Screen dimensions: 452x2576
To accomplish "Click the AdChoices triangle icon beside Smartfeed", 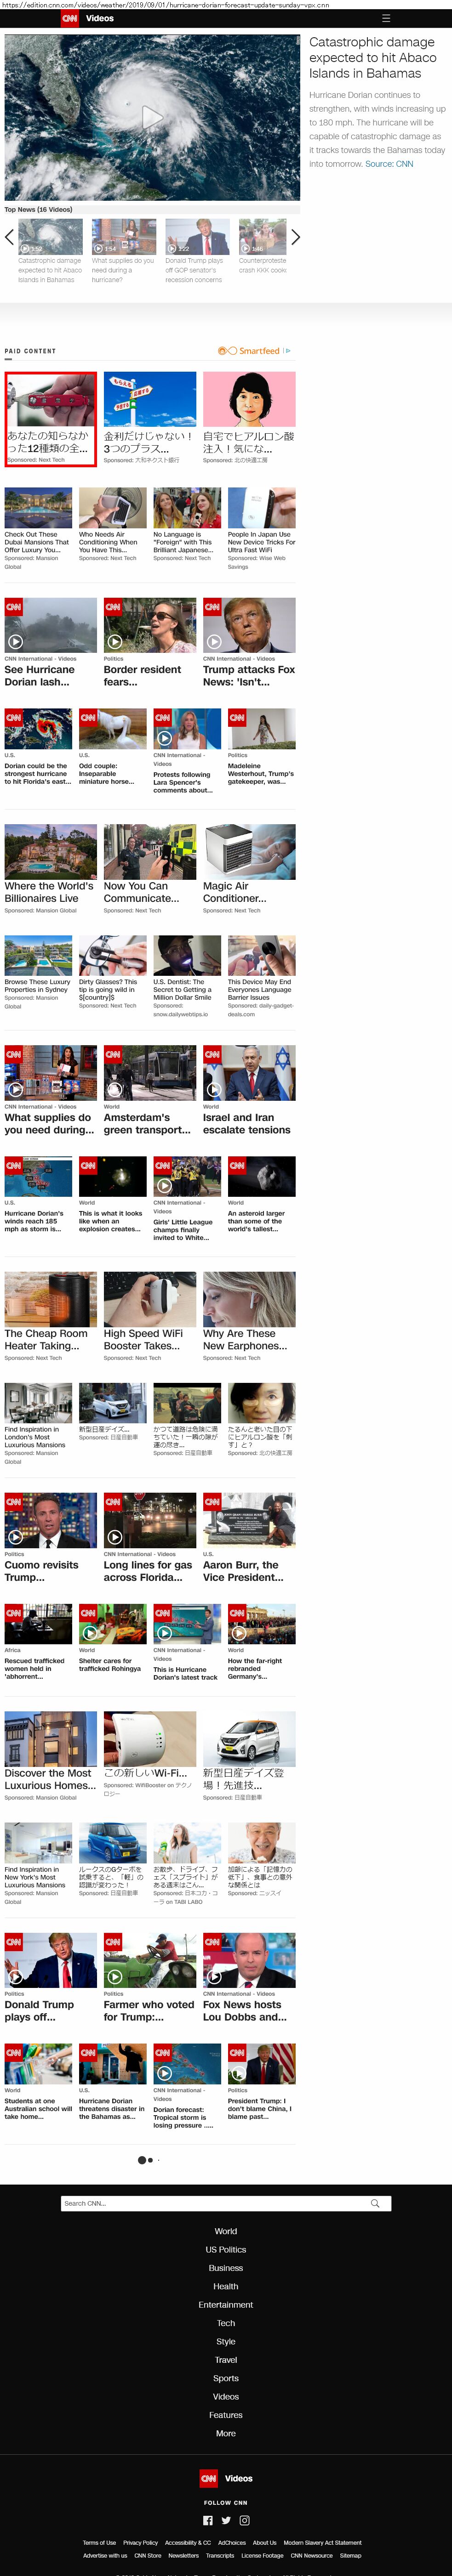I will (x=287, y=351).
